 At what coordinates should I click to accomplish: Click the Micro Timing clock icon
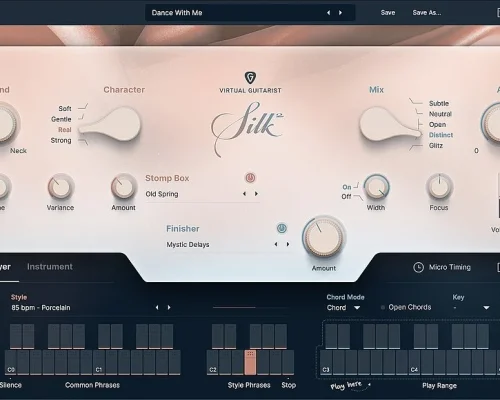tap(418, 267)
